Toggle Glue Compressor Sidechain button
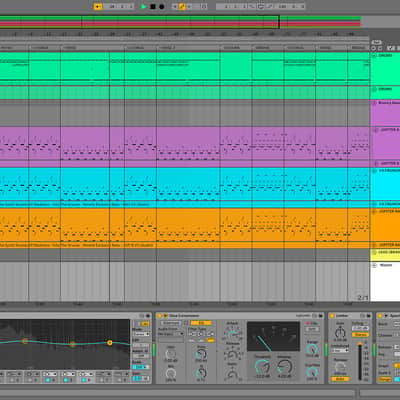Viewport: 400px width, 400px height. (171, 323)
